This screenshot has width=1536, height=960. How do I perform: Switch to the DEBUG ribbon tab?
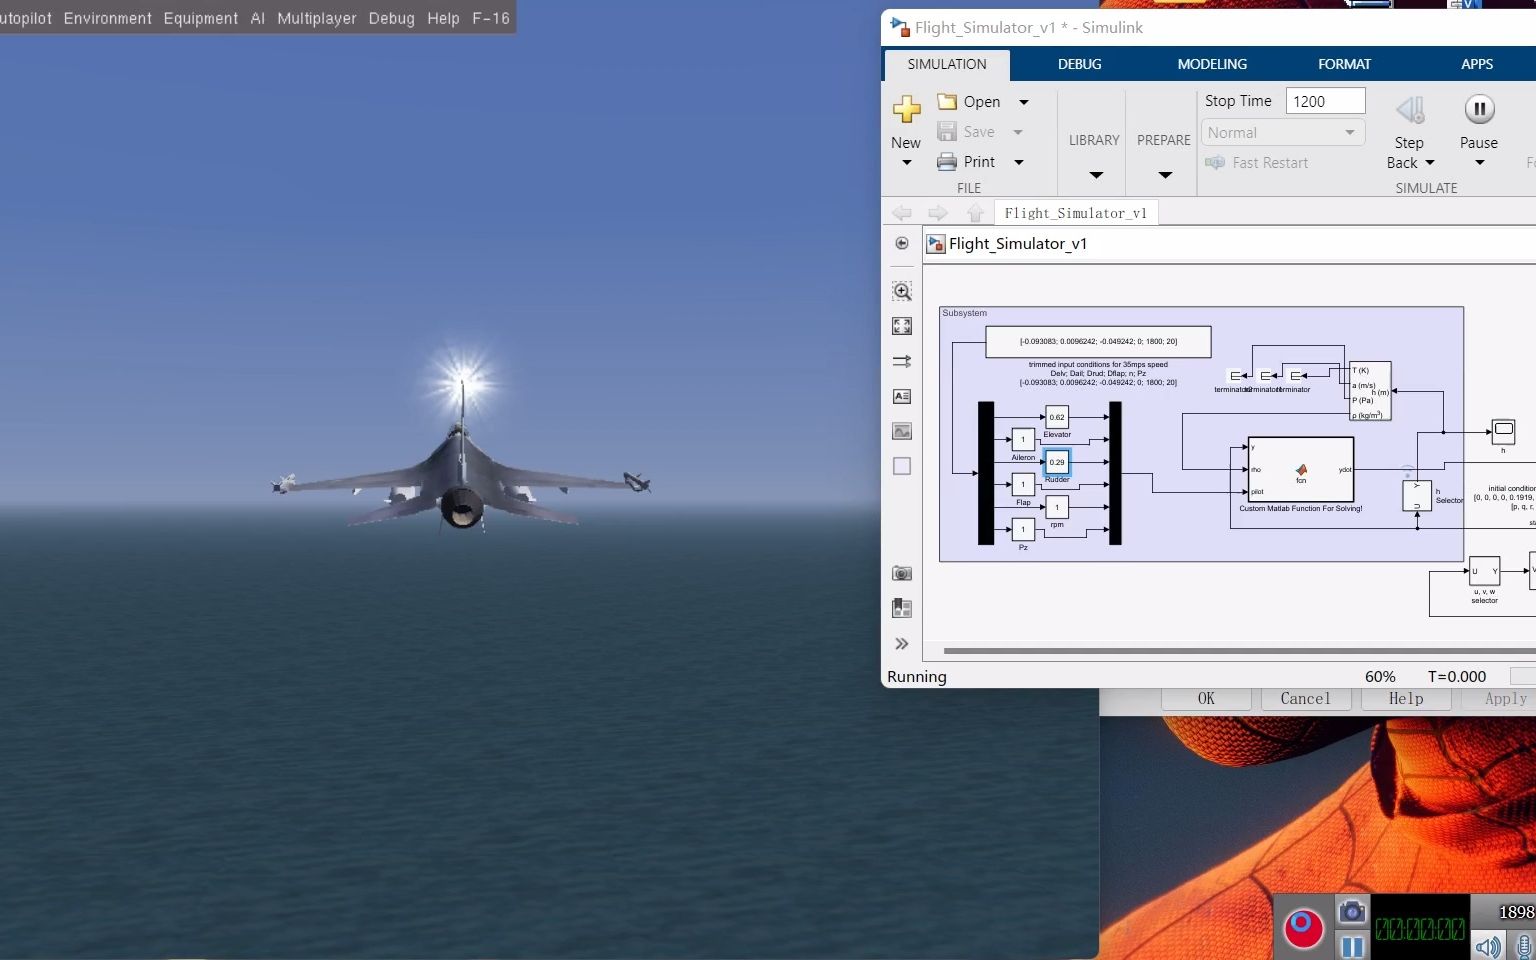coord(1080,64)
